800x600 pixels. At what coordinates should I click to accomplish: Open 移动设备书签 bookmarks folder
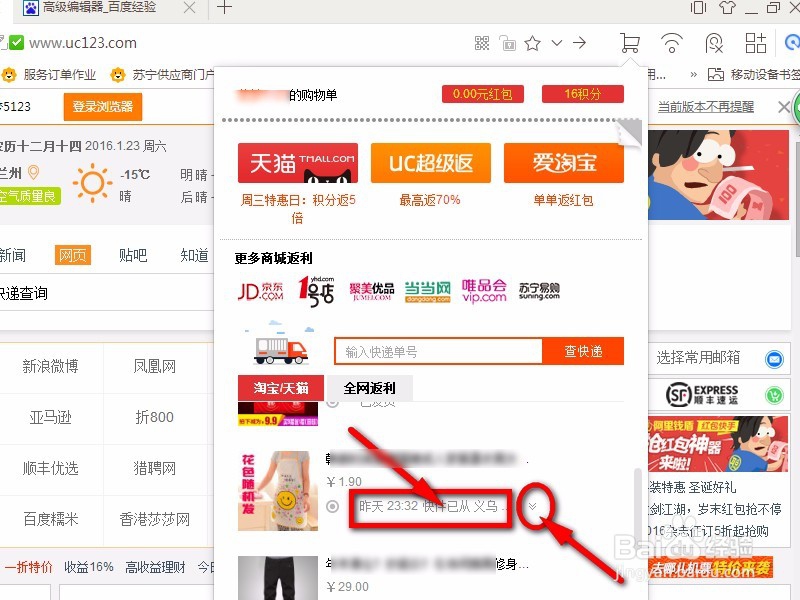[x=754, y=75]
